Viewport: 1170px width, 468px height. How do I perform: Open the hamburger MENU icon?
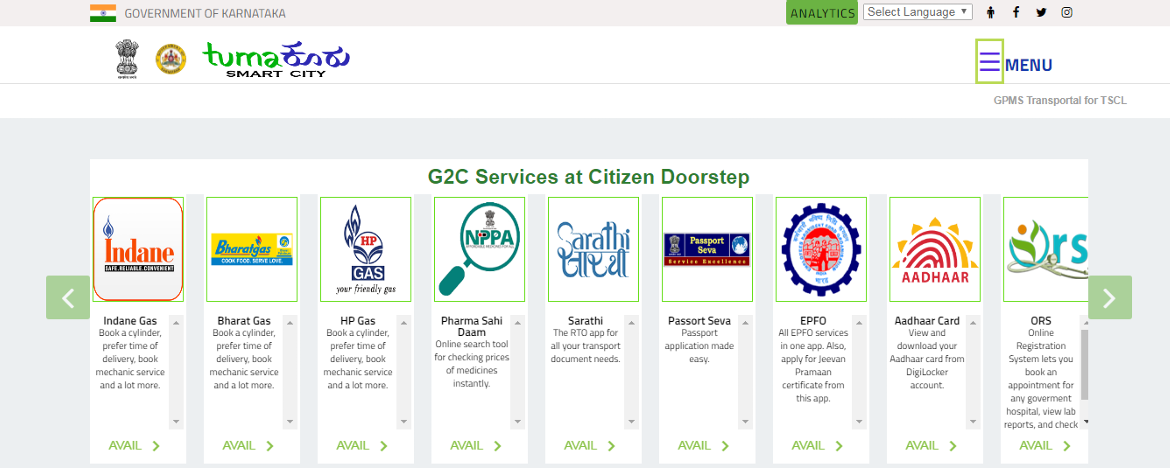coord(989,62)
